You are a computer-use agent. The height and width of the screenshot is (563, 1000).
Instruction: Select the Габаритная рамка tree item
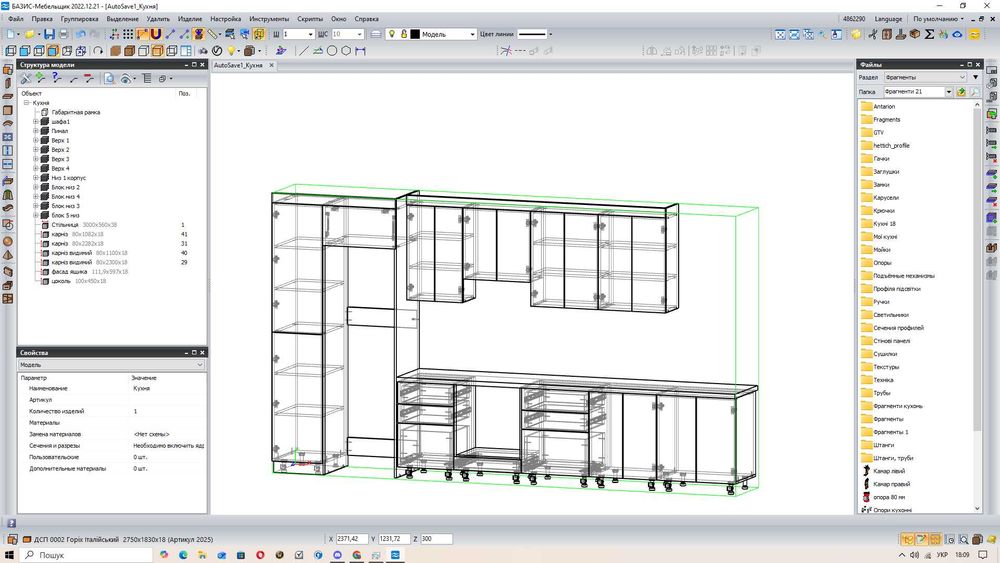click(x=75, y=112)
